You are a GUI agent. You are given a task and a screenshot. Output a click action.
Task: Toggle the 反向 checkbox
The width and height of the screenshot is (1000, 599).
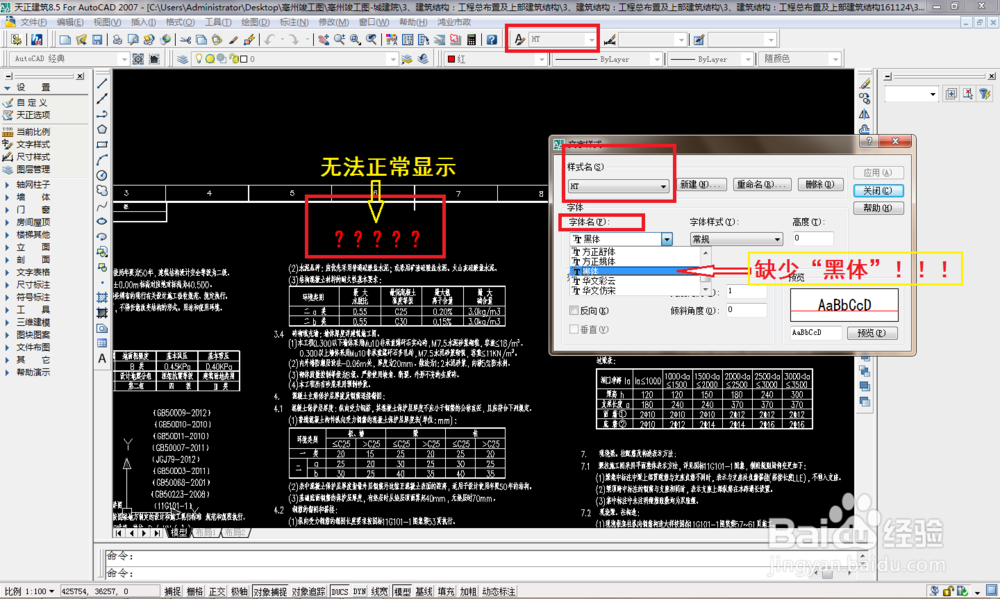(x=574, y=311)
